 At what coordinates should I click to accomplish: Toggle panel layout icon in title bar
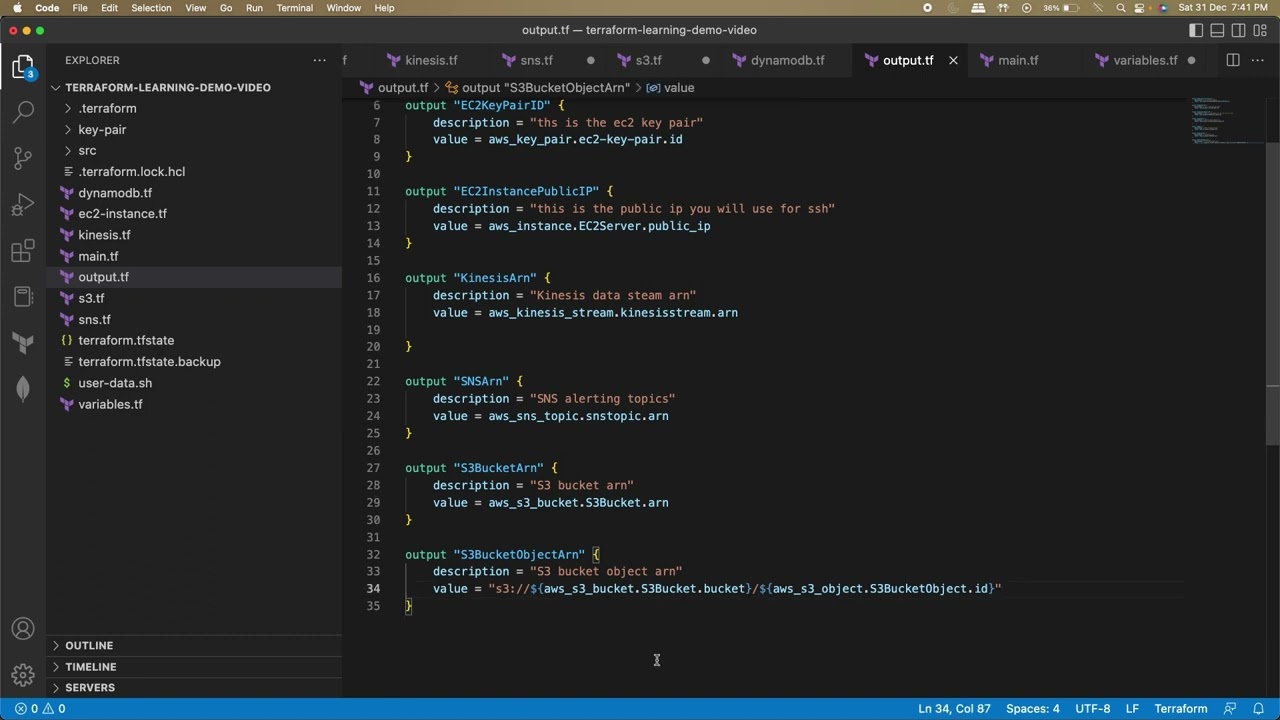[1217, 30]
